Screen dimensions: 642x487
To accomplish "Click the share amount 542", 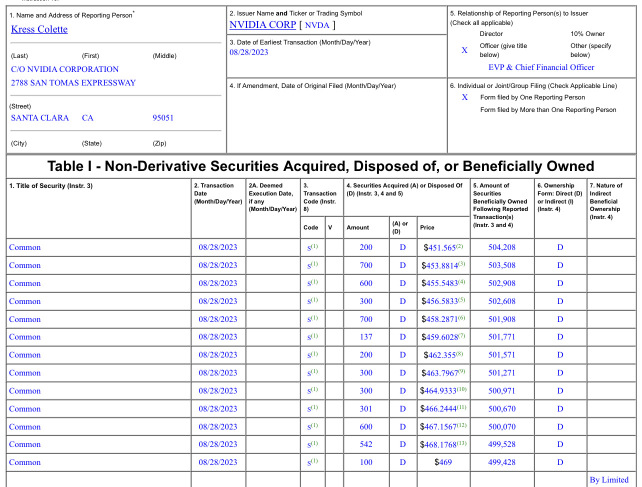I will tap(366, 444).
